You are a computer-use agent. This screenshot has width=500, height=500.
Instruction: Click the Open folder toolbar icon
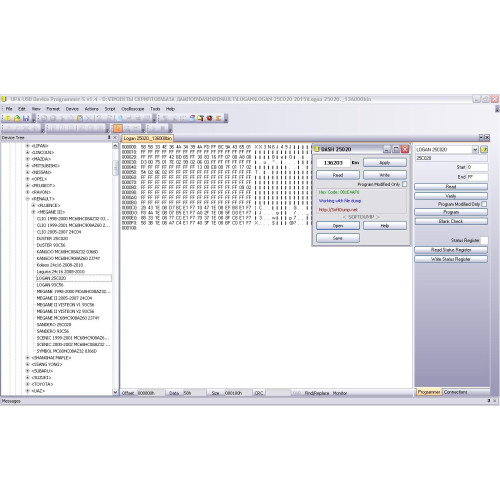17,118
